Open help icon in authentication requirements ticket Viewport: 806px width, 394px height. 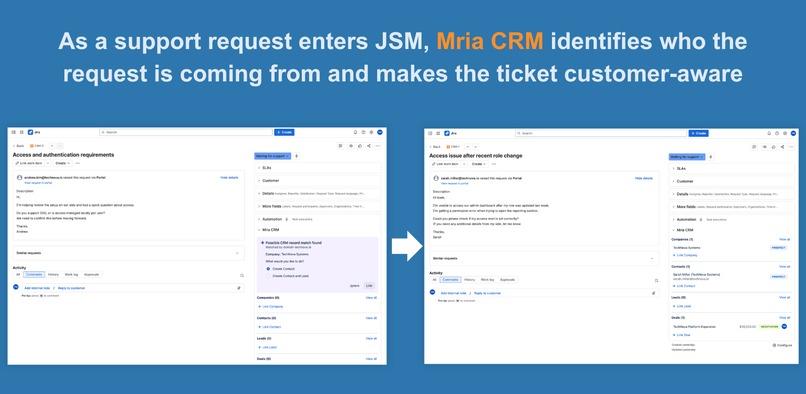click(x=363, y=132)
